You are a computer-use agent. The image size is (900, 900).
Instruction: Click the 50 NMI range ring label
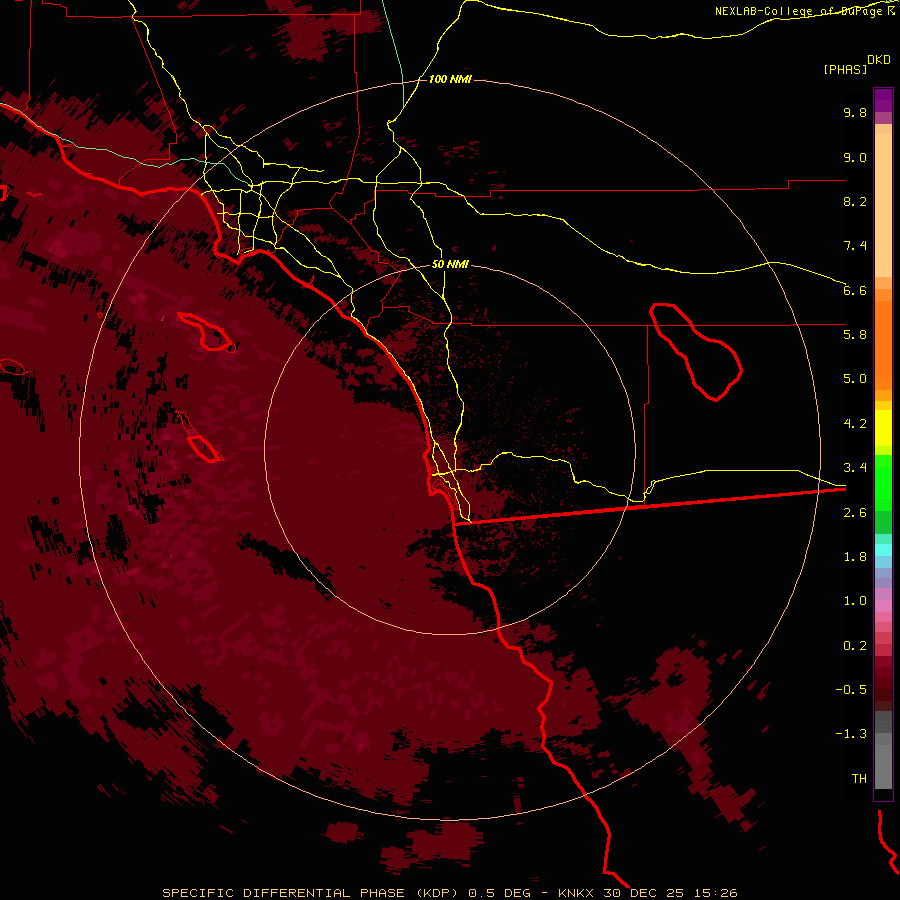[x=450, y=264]
